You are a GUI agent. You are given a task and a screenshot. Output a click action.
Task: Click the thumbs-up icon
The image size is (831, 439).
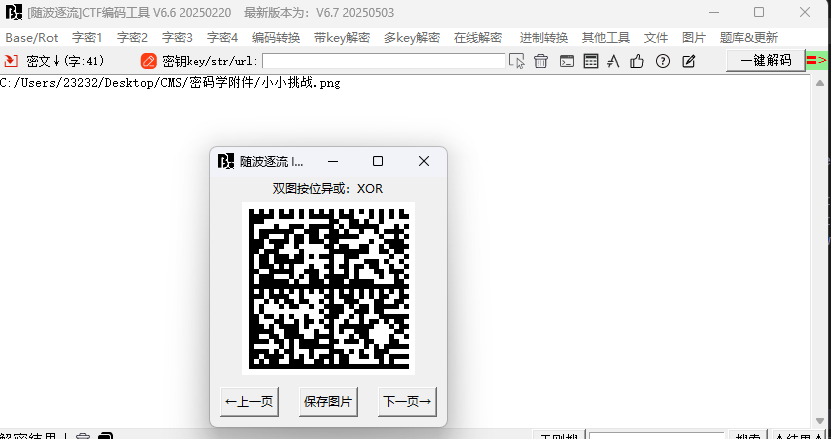coord(637,61)
